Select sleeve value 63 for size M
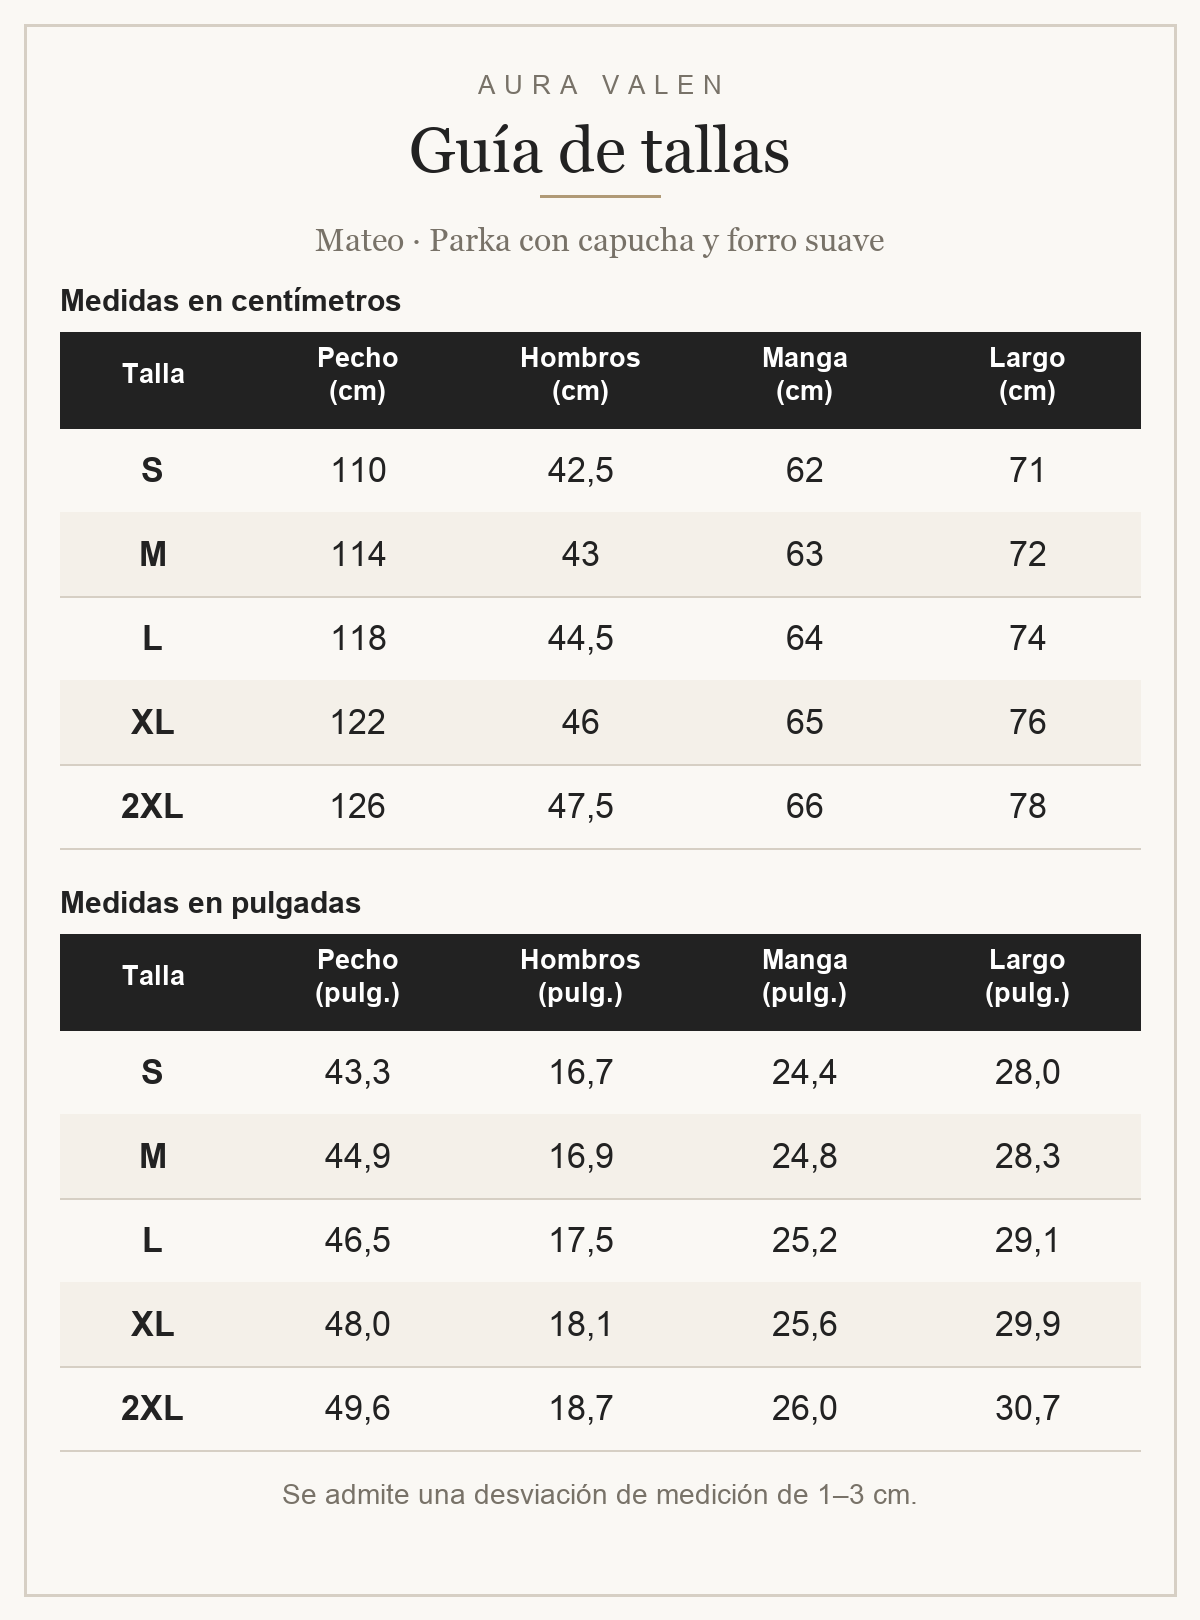1200x1620 pixels. [x=804, y=554]
